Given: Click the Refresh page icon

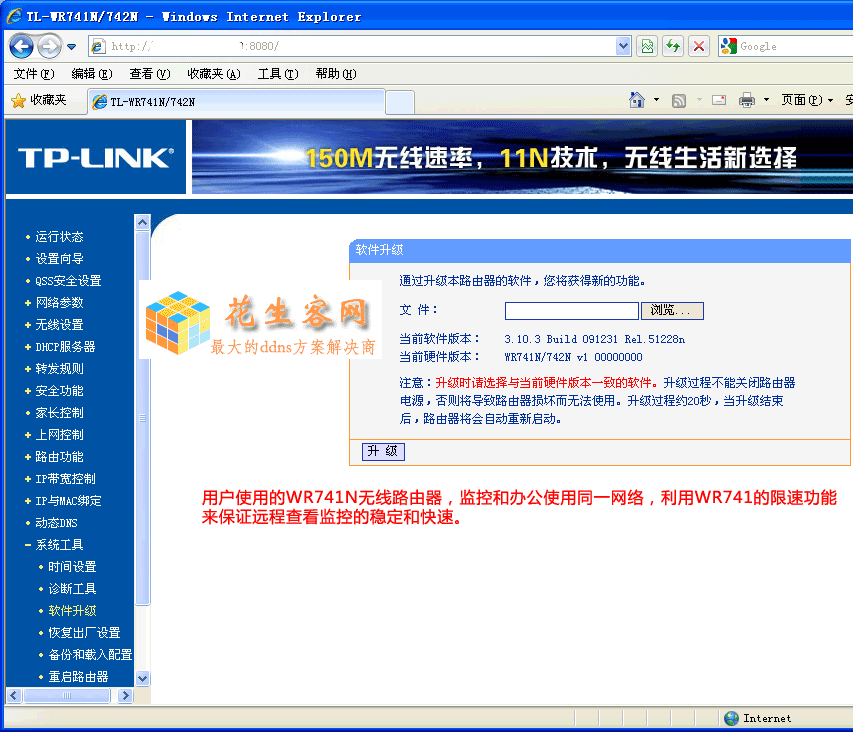Looking at the screenshot, I should pyautogui.click(x=673, y=46).
